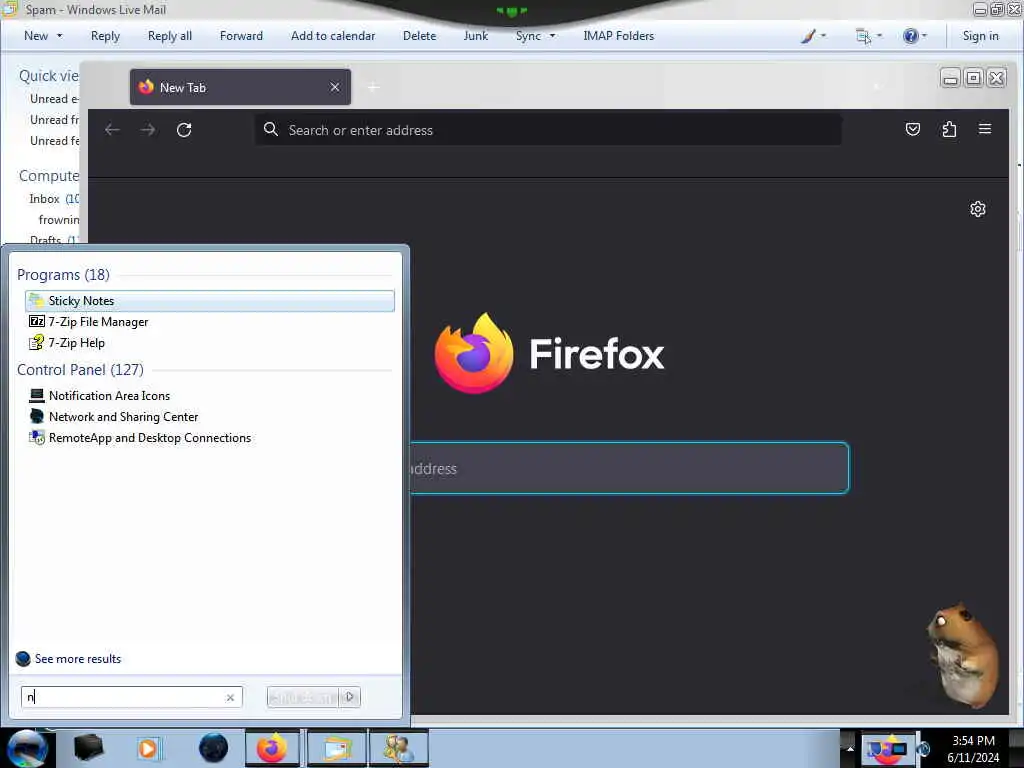Screen dimensions: 1024x768
Task: Open Sticky Notes from search results
Action: pyautogui.click(x=210, y=300)
